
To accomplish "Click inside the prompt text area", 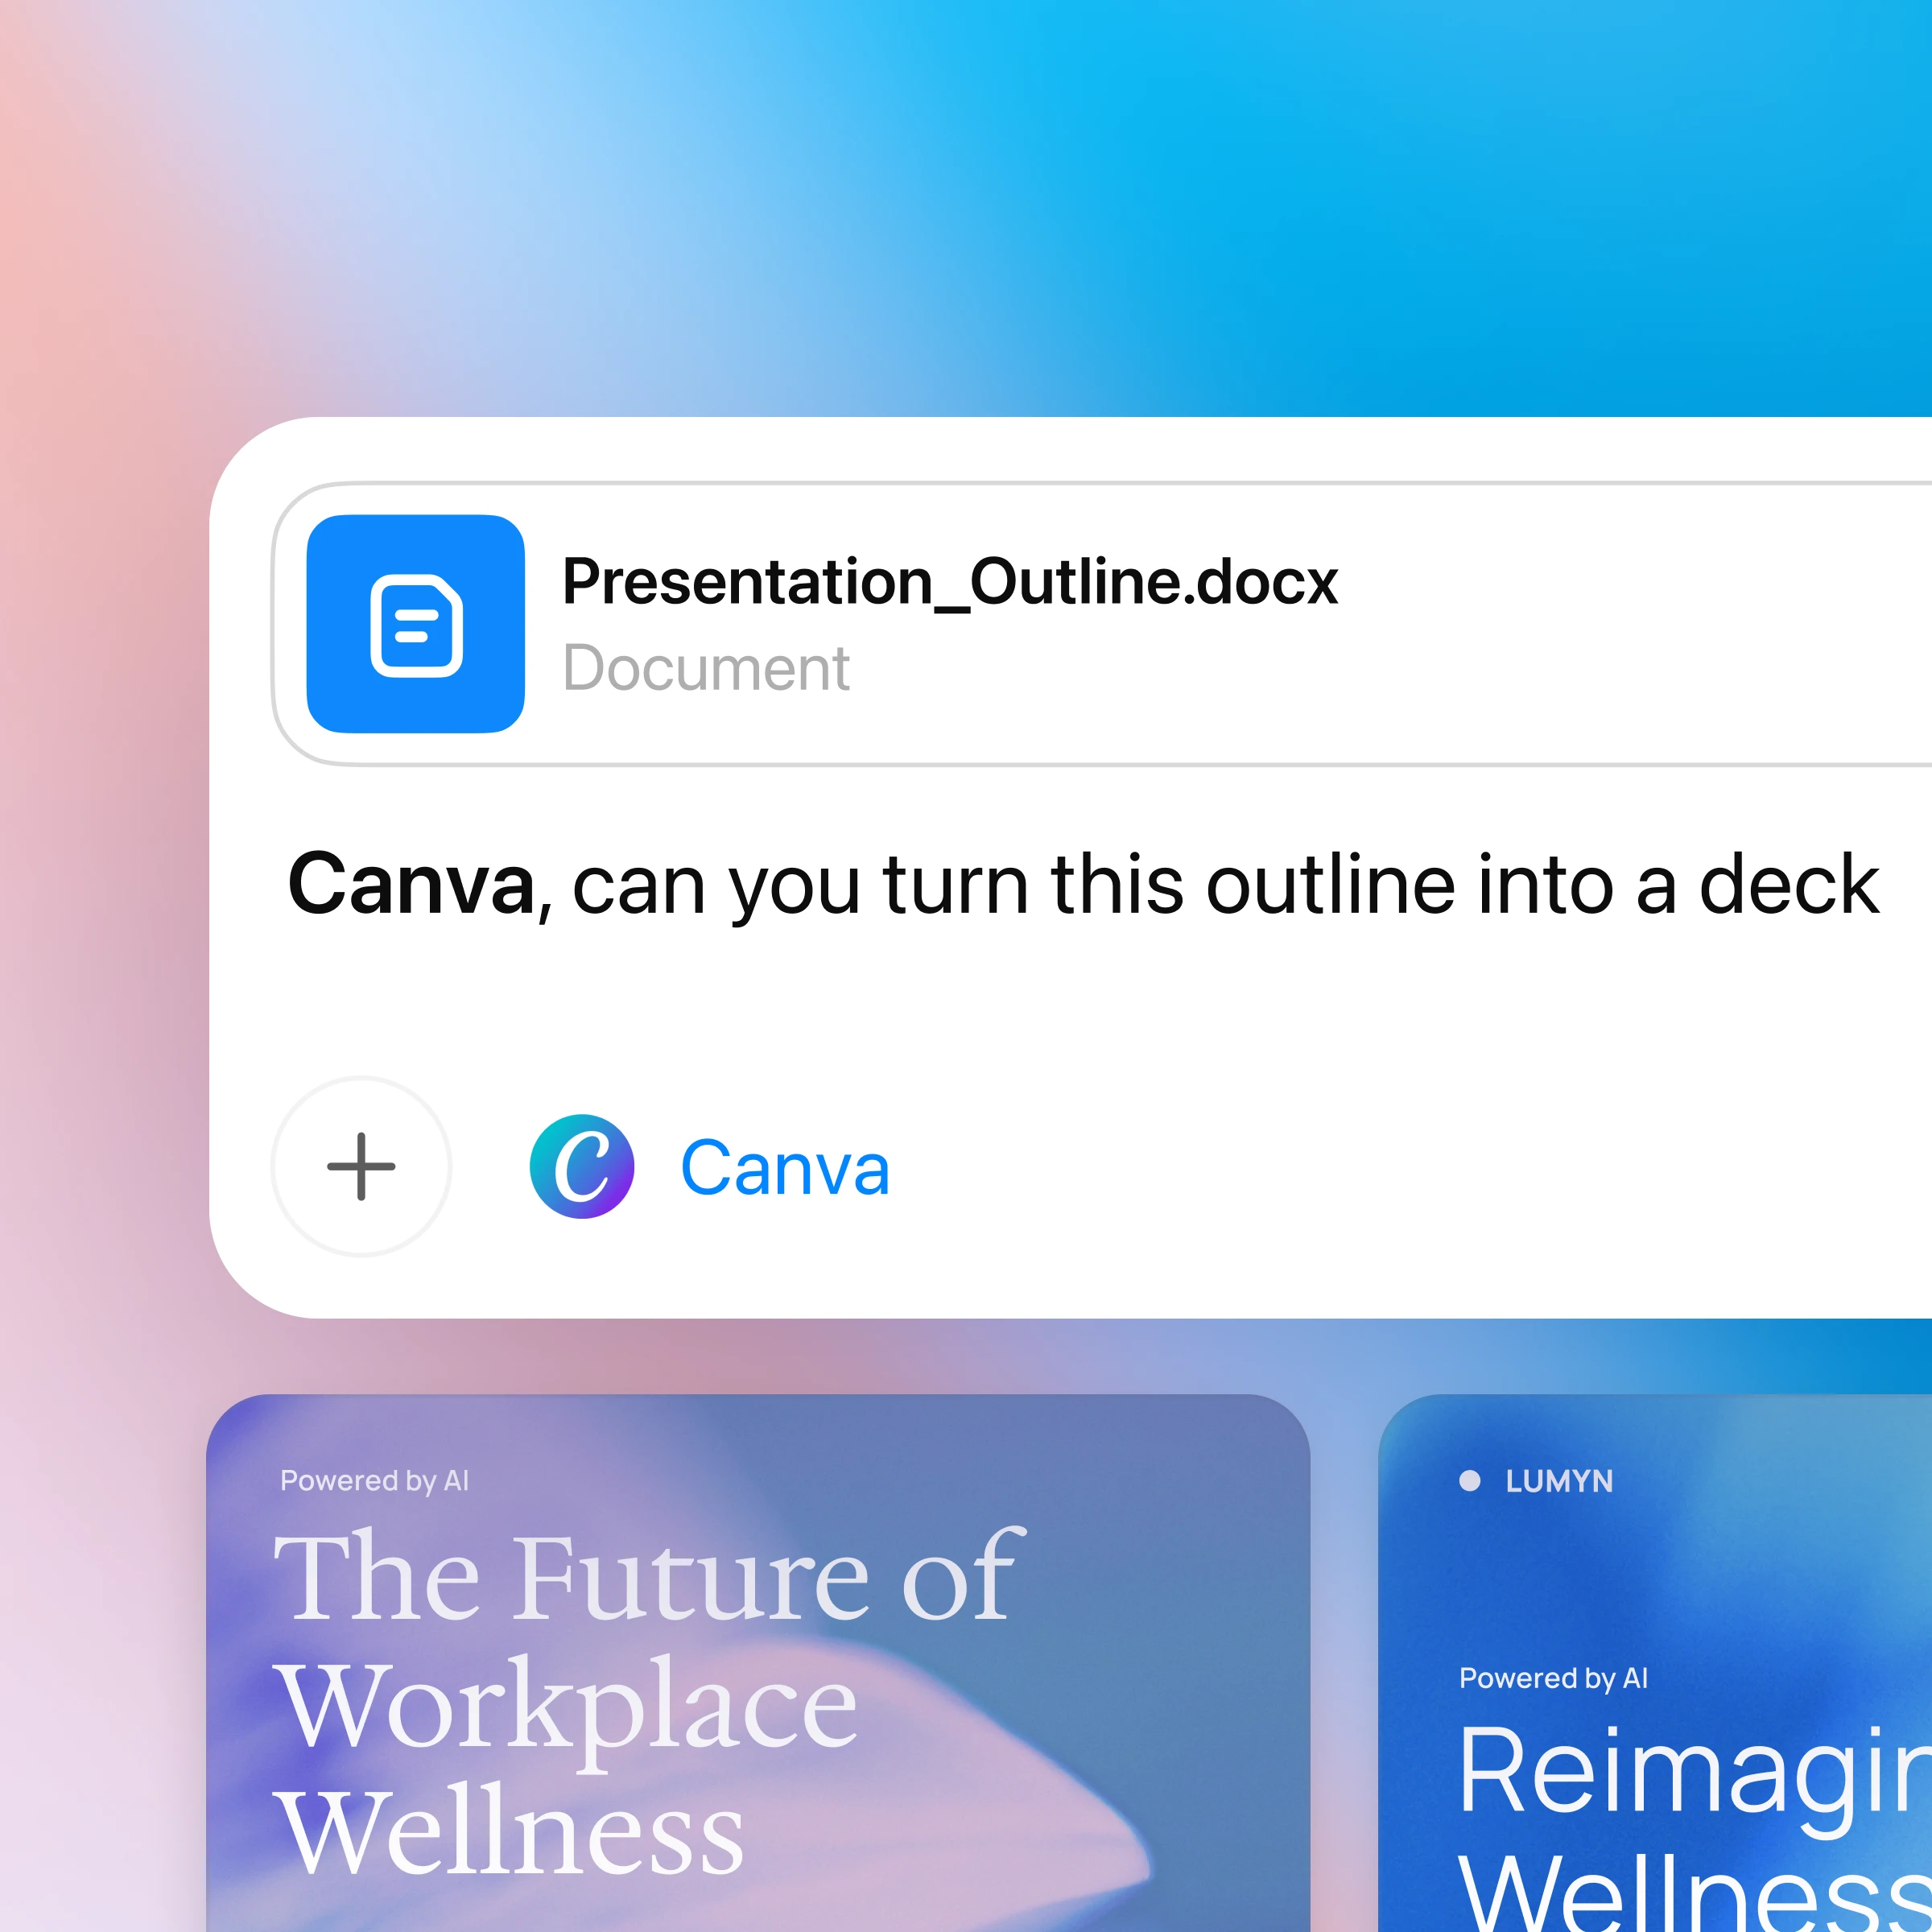I will (x=1000, y=880).
